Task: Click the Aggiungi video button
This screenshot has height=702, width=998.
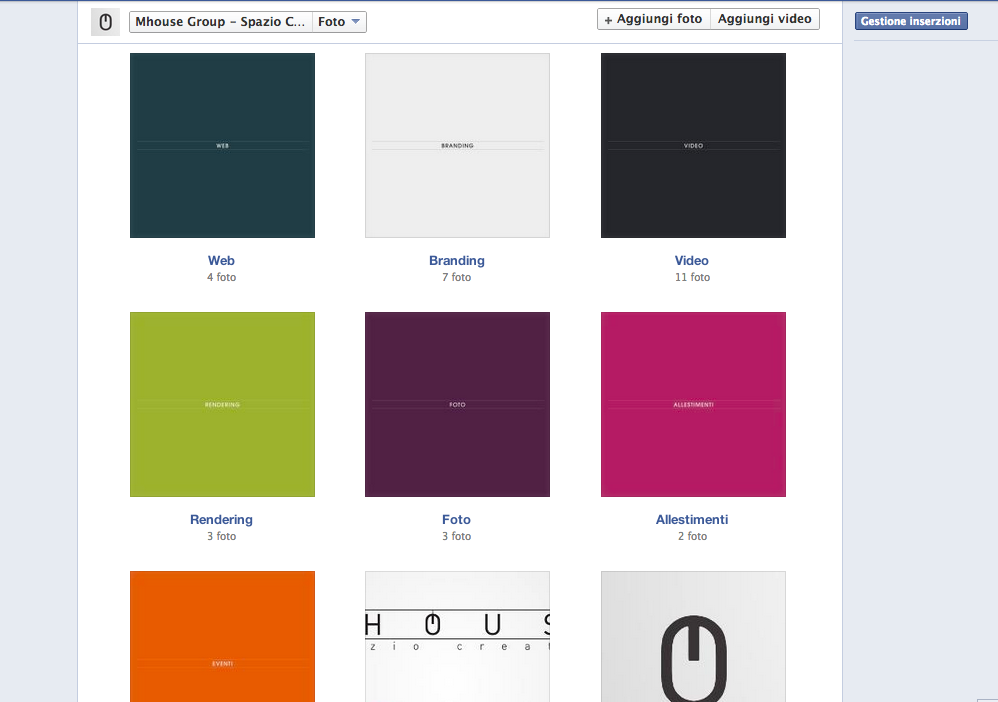Action: point(765,19)
